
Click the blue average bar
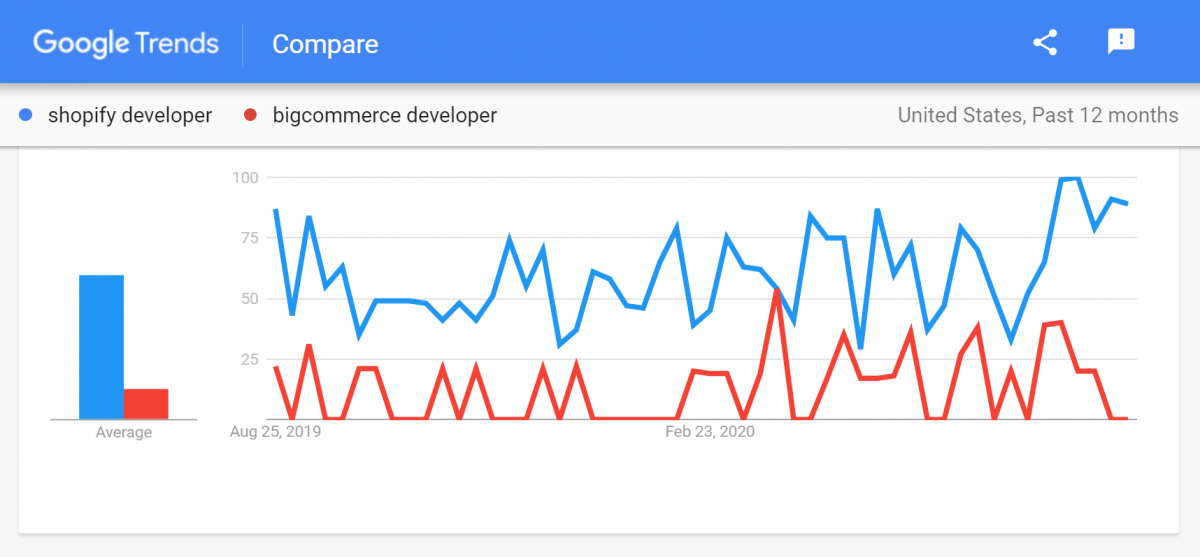point(102,347)
